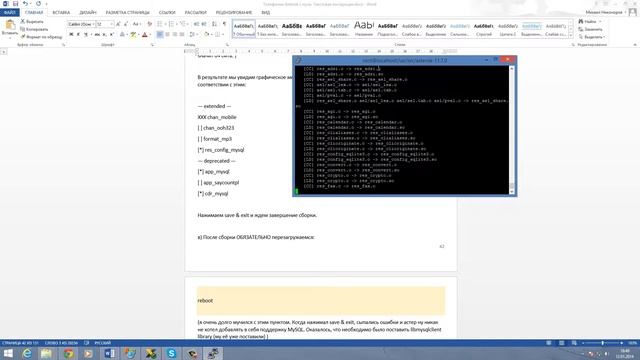The image size is (640, 360).
Task: Click Заменить replace button
Action: click(x=590, y=29)
